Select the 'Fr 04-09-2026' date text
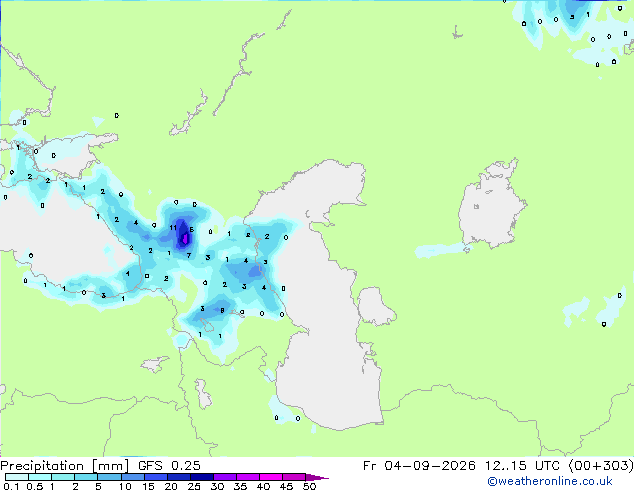 pyautogui.click(x=419, y=466)
